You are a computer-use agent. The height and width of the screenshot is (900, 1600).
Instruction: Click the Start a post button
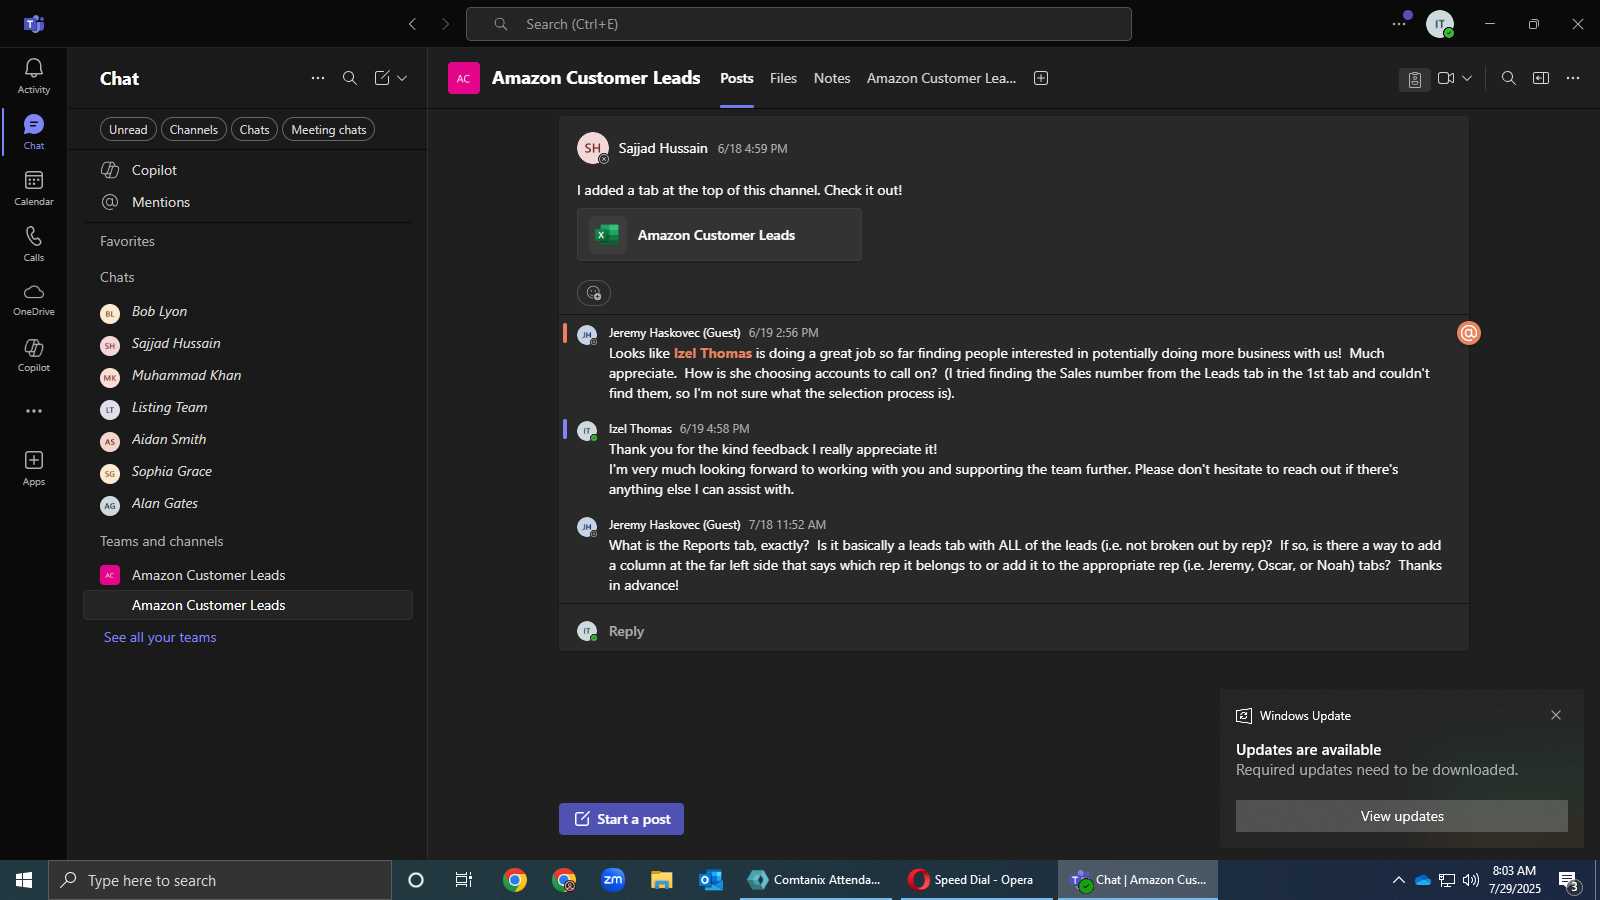(x=621, y=819)
